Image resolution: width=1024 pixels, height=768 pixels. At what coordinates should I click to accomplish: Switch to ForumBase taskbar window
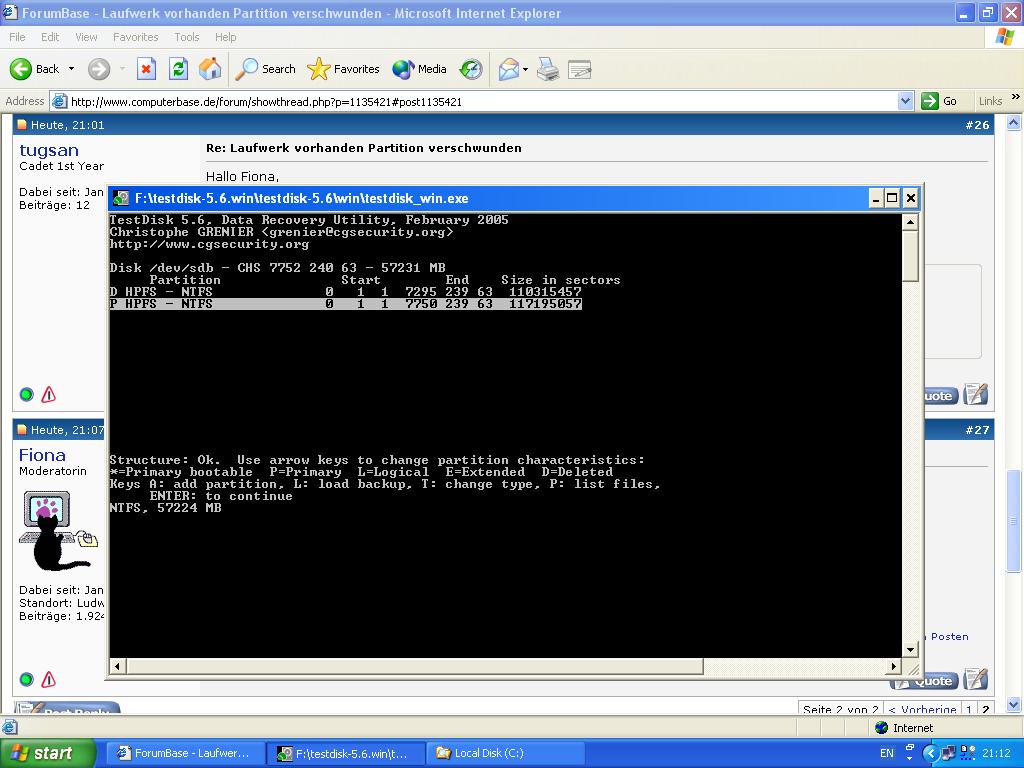[185, 753]
